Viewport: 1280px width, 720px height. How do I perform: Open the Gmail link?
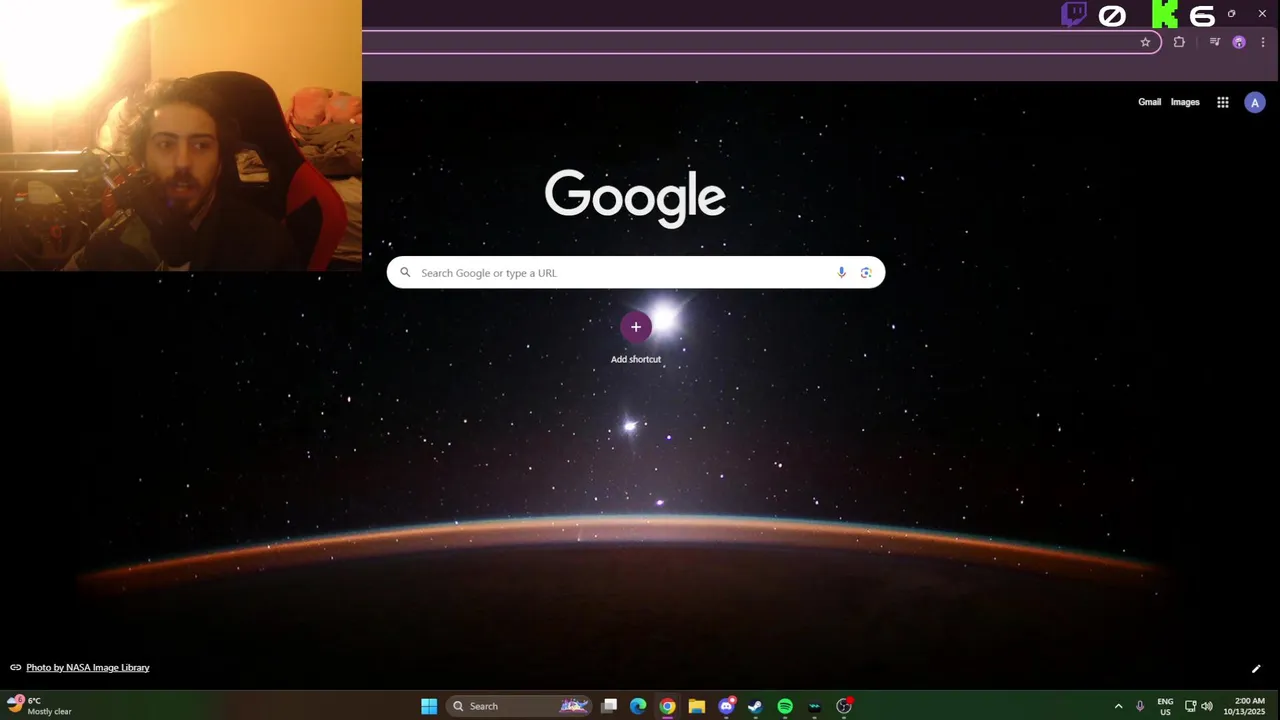pos(1150,102)
